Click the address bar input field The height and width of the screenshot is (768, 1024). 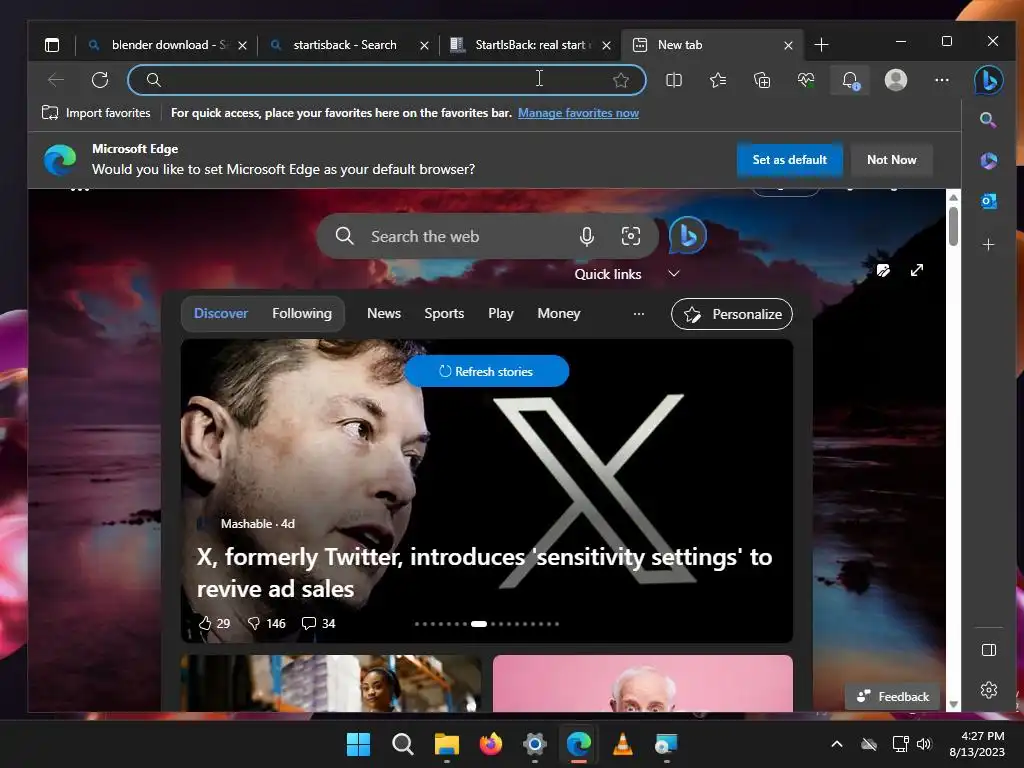385,80
